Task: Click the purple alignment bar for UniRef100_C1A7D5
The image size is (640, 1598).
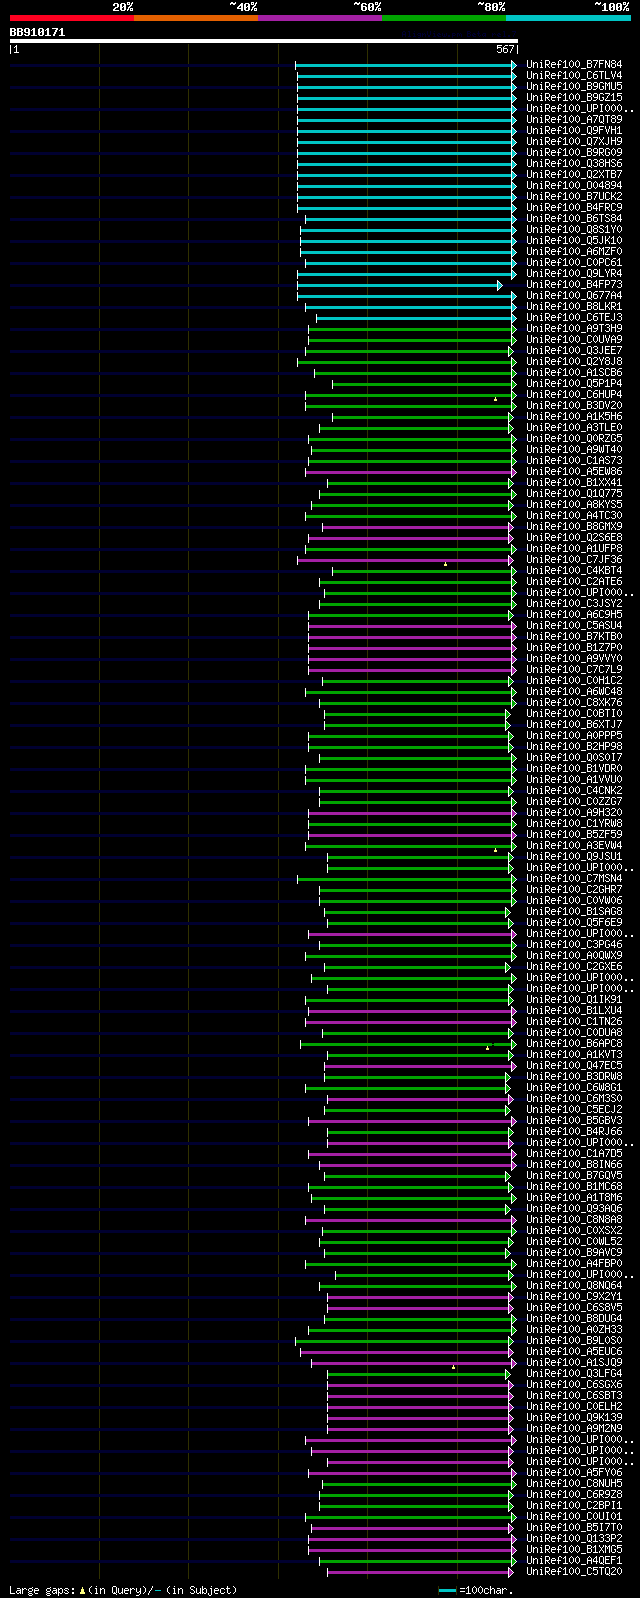Action: (412, 1154)
